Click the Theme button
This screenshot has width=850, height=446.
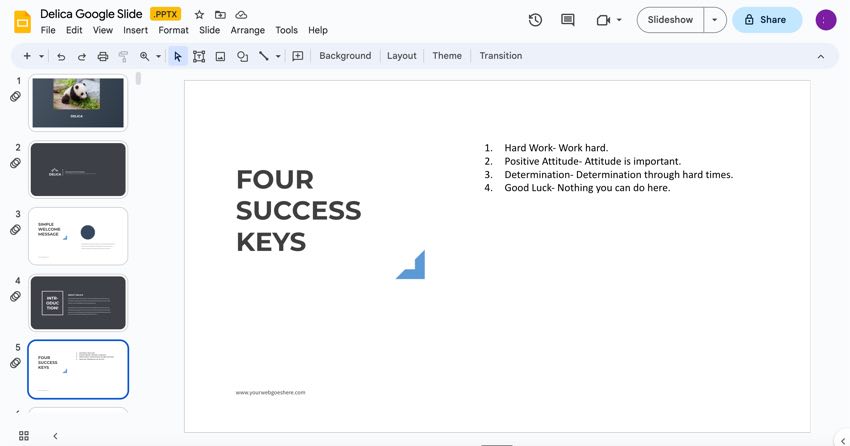coord(447,56)
